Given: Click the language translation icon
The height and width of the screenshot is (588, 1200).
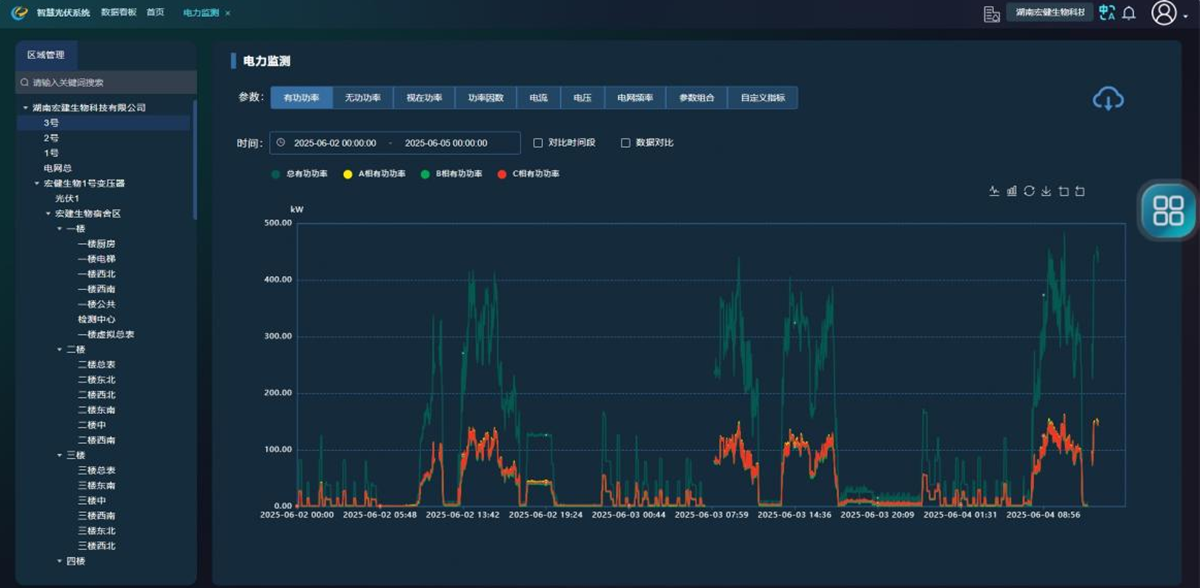Looking at the screenshot, I should pos(1106,13).
